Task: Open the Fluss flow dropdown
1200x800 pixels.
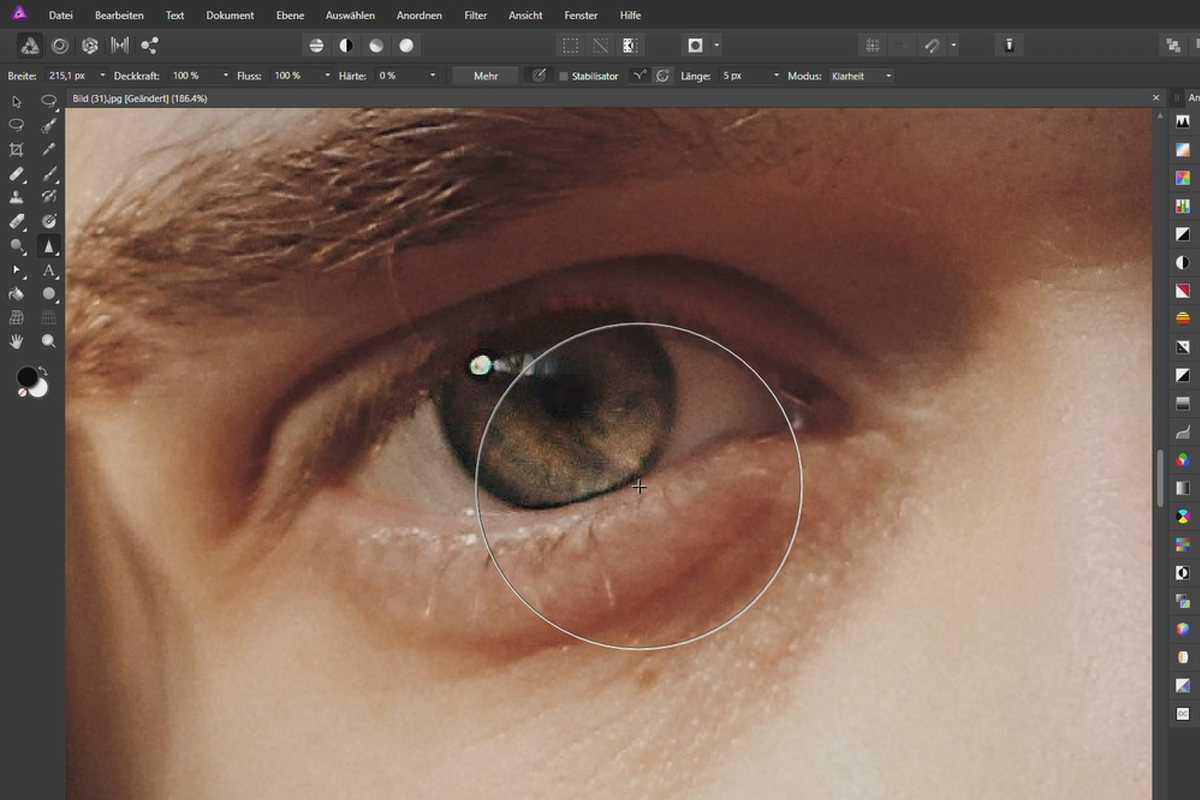Action: pyautogui.click(x=327, y=76)
